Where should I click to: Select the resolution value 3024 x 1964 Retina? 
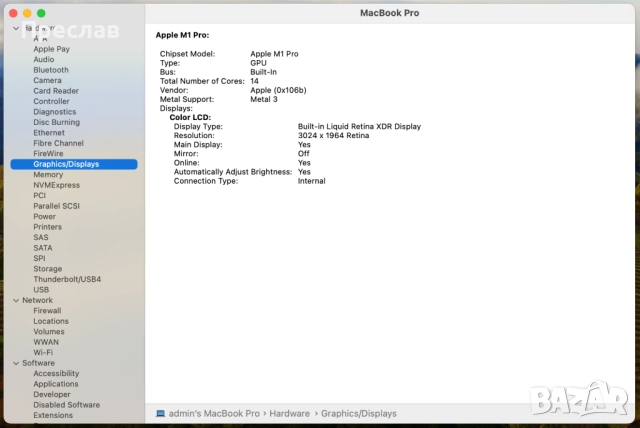(333, 135)
